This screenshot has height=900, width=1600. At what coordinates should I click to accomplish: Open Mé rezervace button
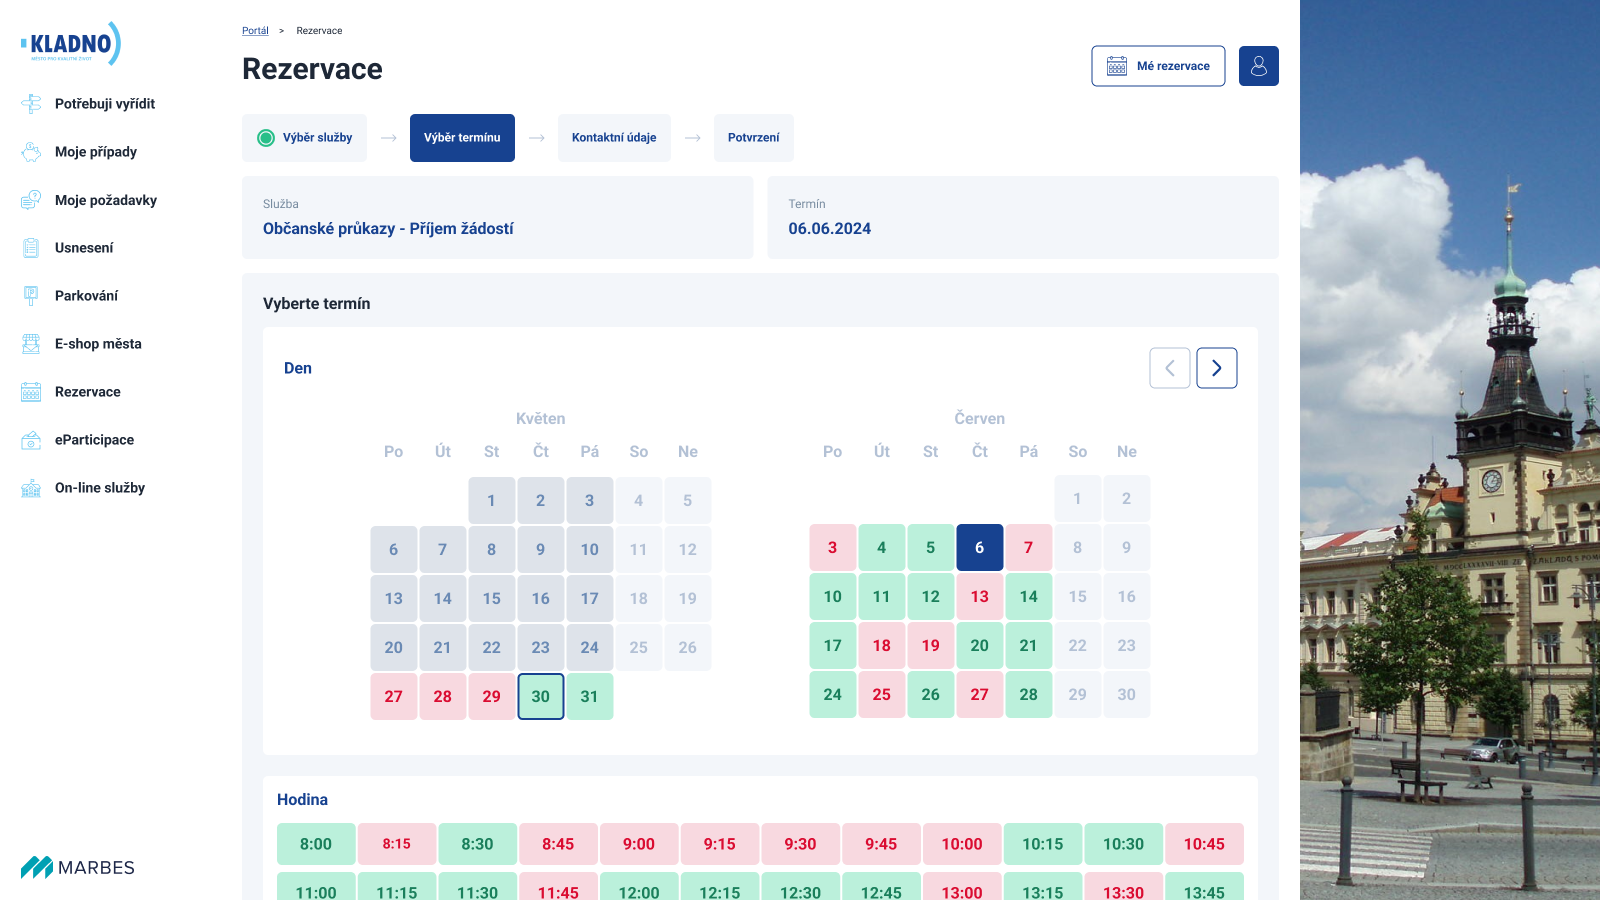[1158, 66]
